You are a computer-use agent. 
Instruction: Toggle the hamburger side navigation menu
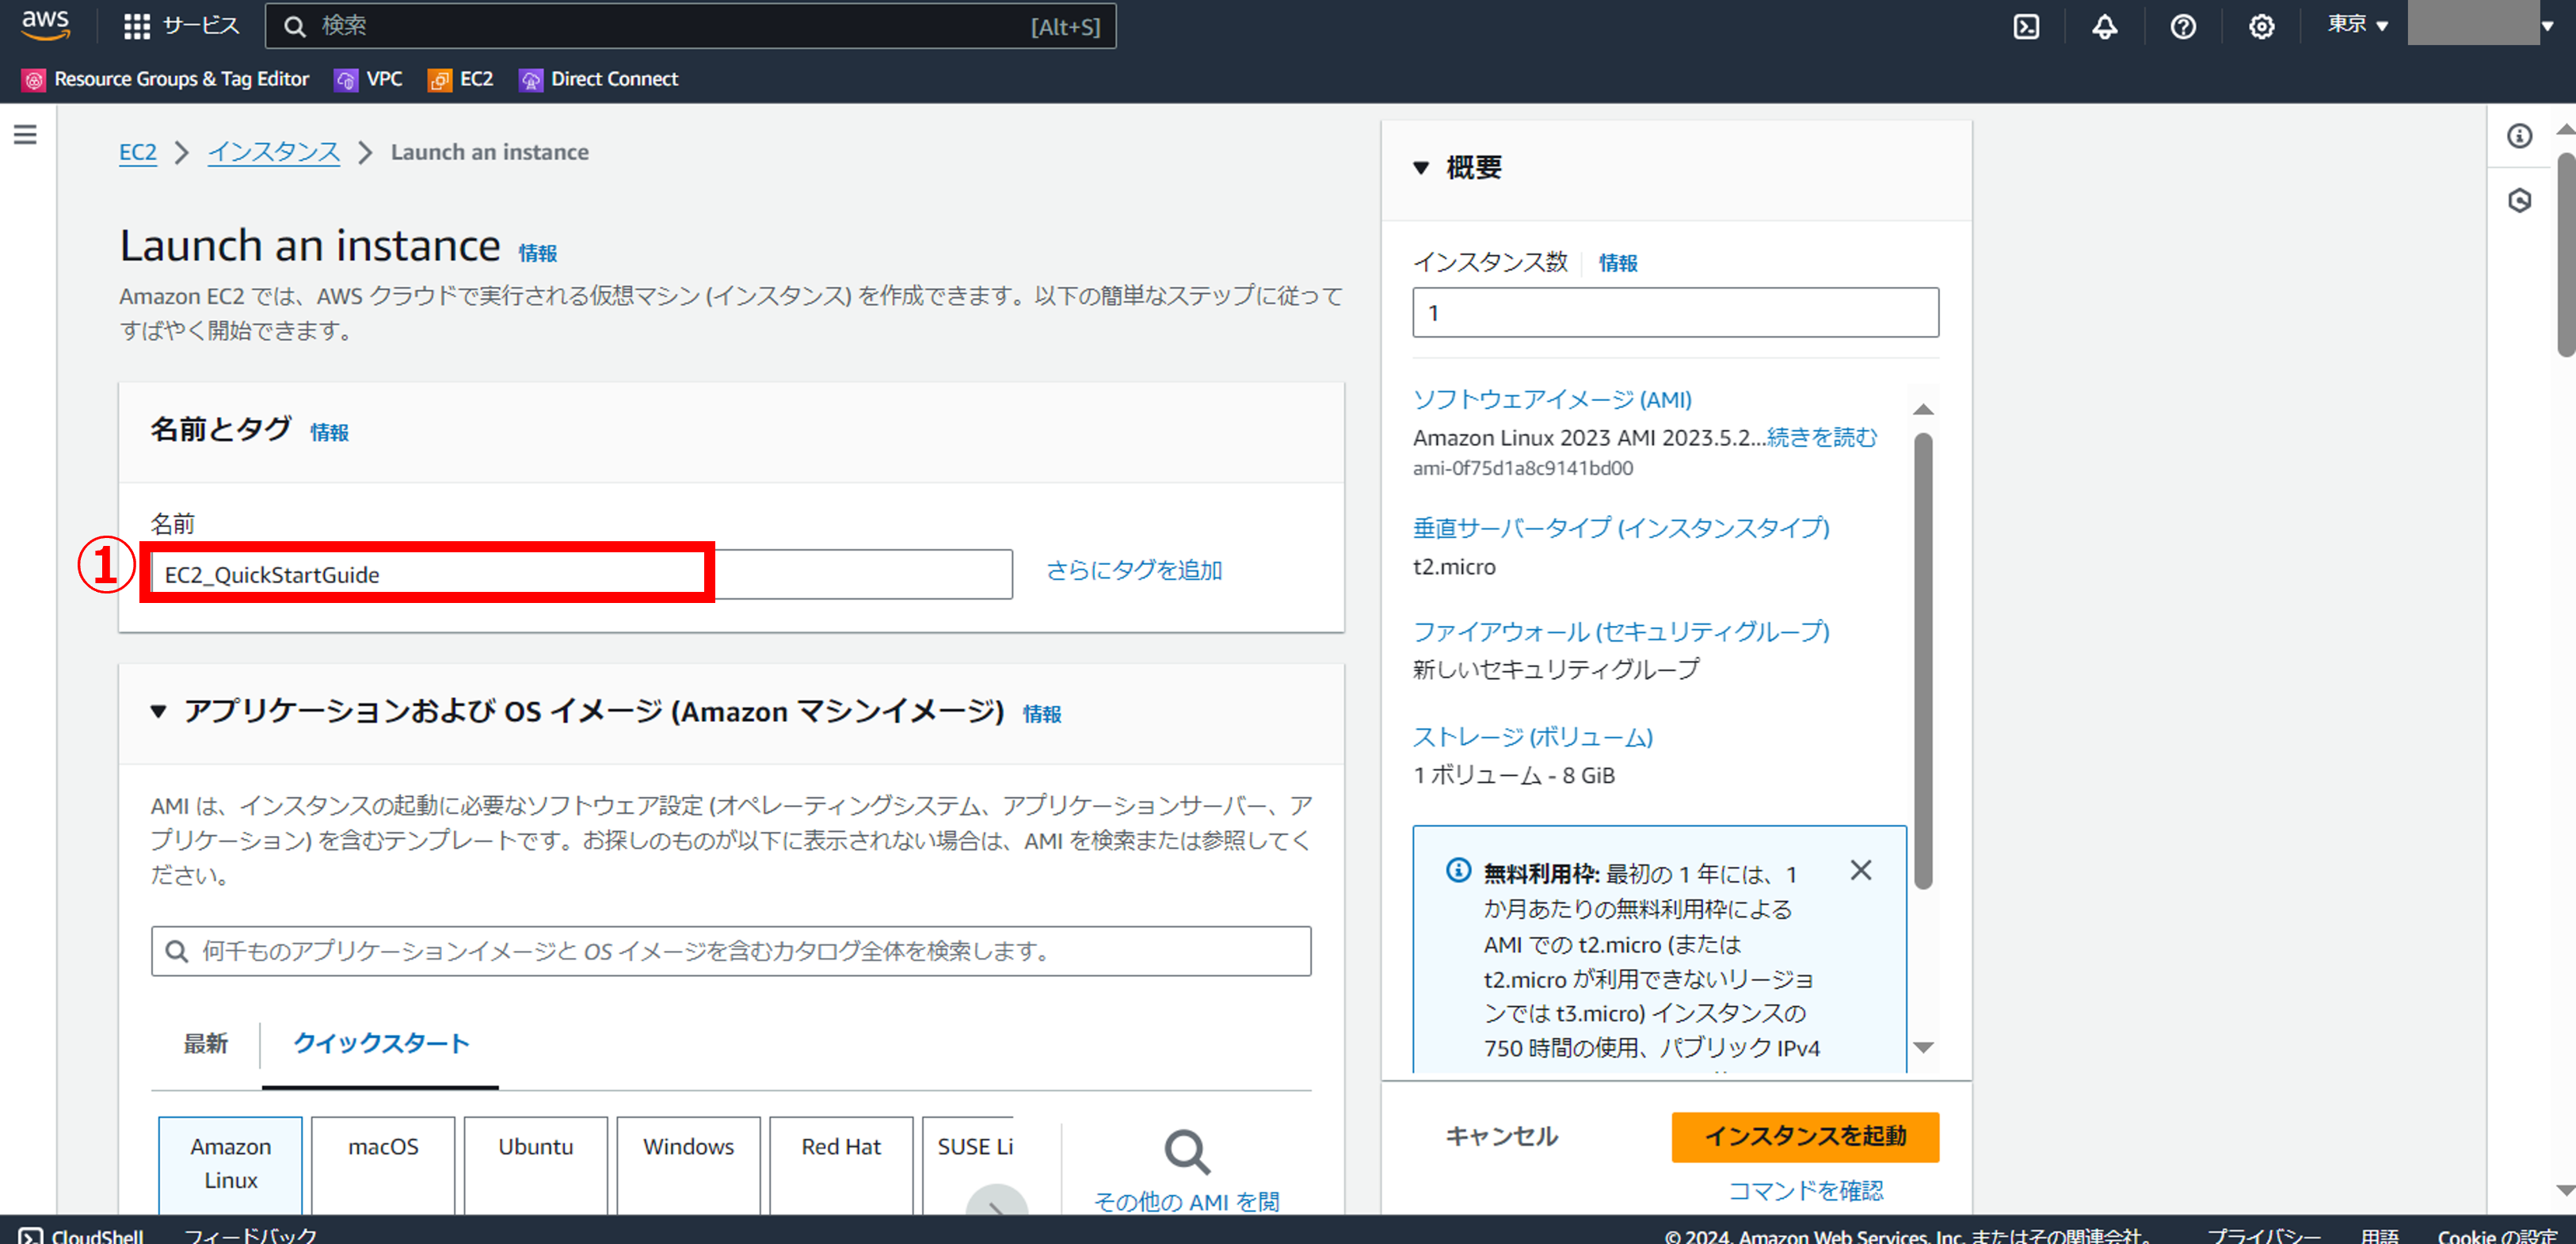25,135
